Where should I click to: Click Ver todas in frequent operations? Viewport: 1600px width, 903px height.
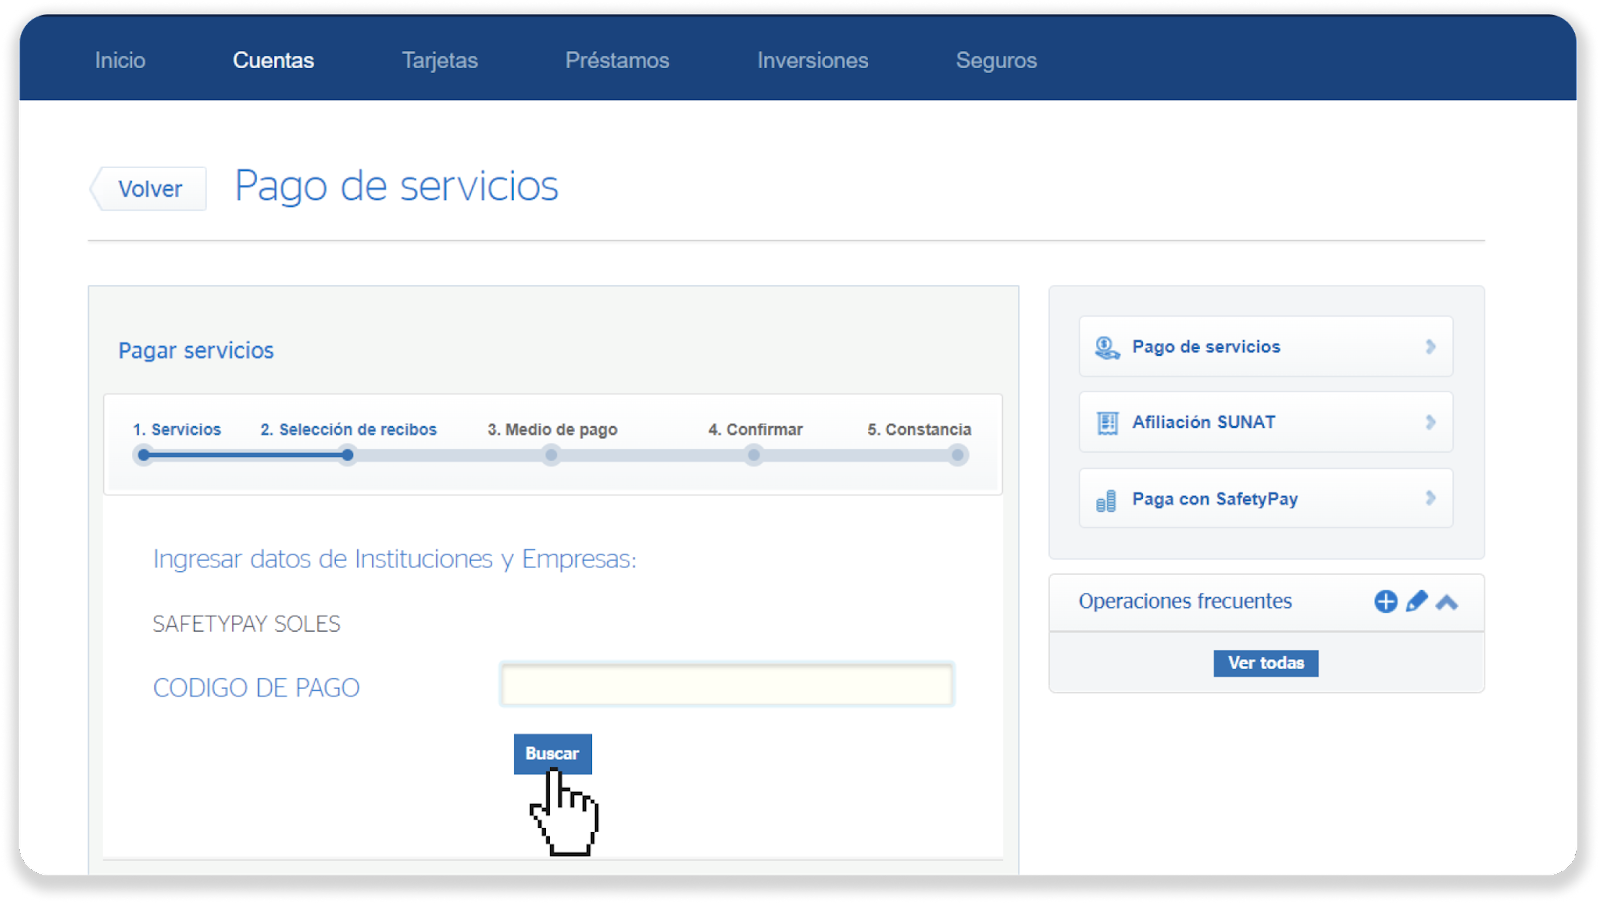(1265, 663)
